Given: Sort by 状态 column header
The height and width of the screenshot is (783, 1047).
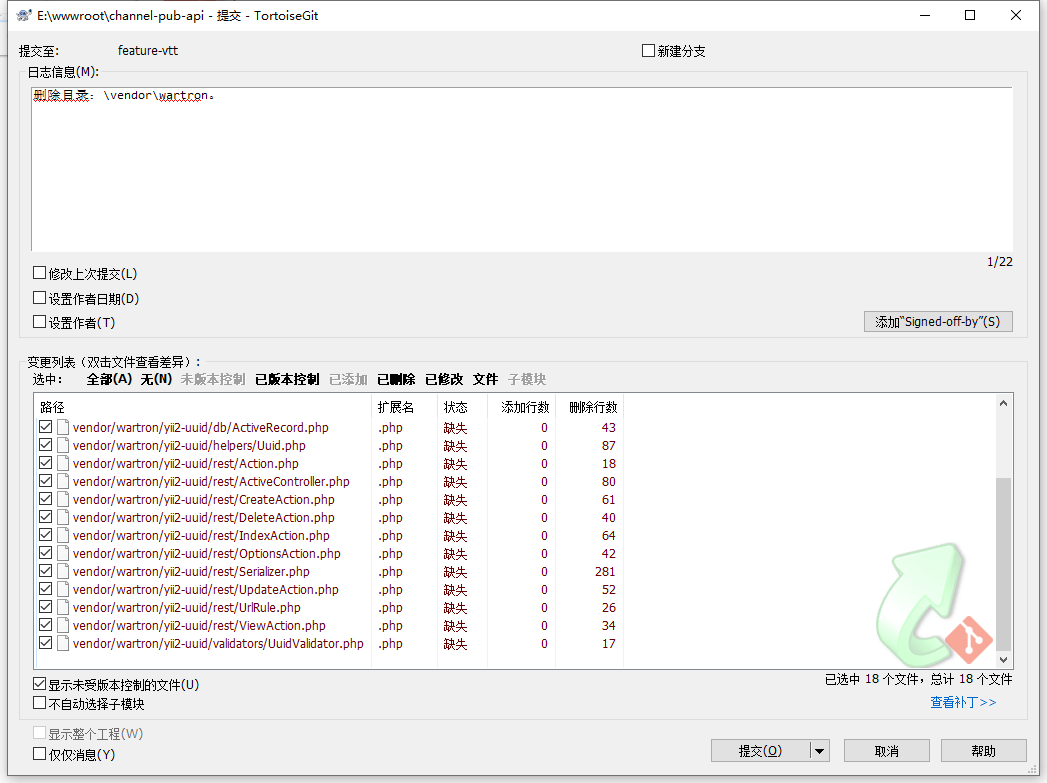Looking at the screenshot, I should coord(462,407).
